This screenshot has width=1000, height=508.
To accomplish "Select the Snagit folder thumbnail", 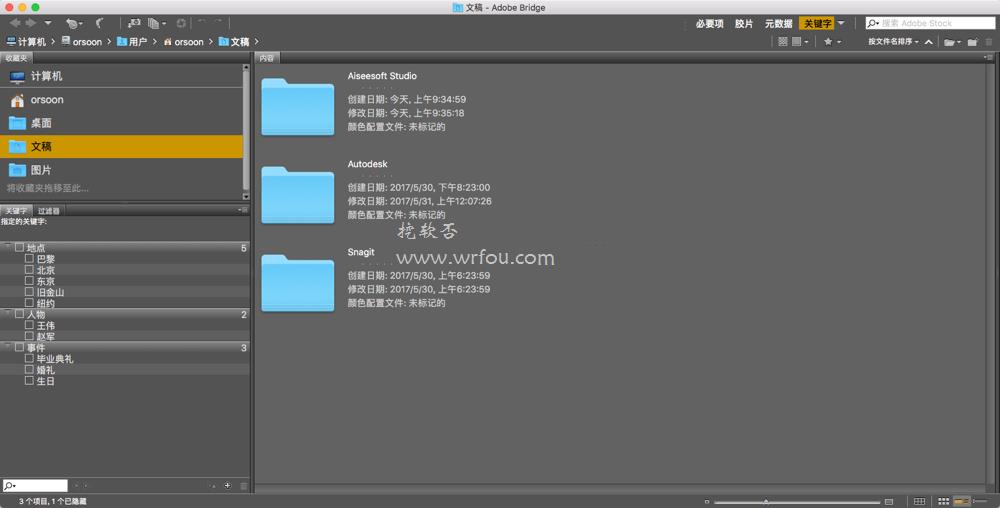I will coord(297,282).
